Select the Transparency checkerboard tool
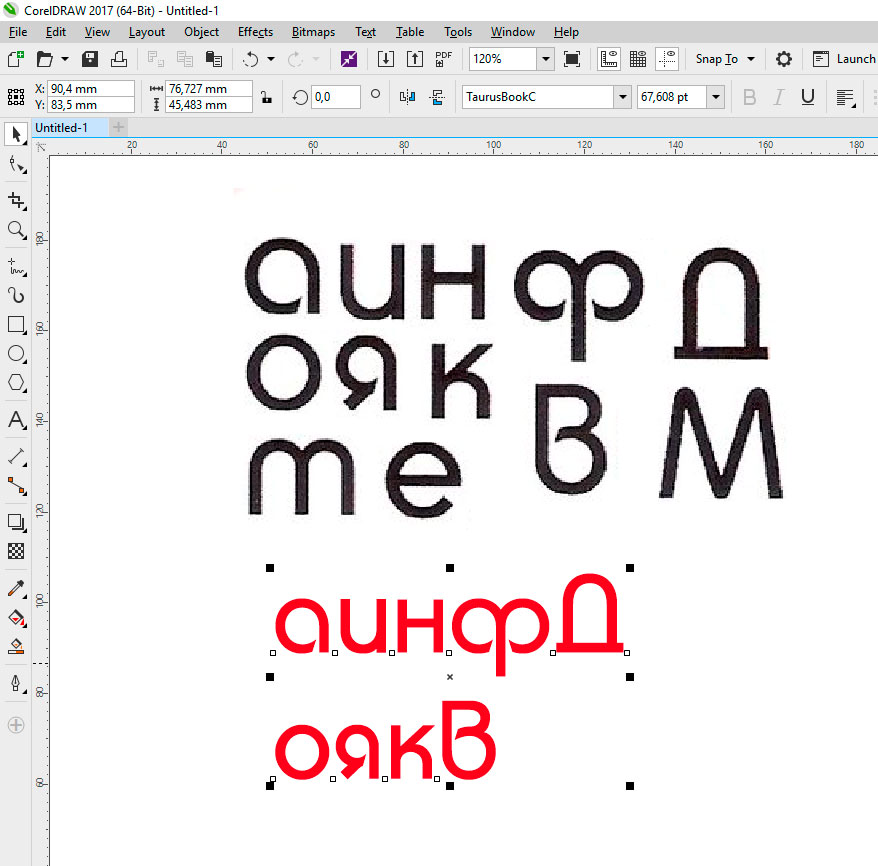The width and height of the screenshot is (878, 866). click(16, 551)
